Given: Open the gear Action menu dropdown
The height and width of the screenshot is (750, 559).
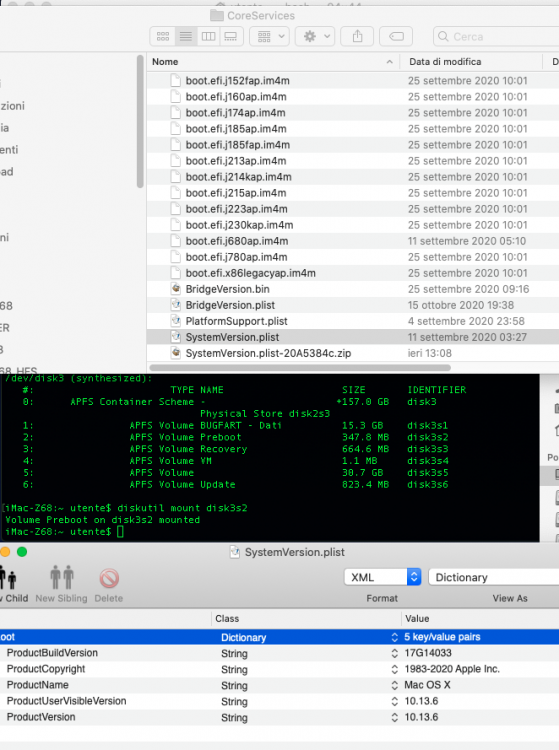Looking at the screenshot, I should pos(314,36).
